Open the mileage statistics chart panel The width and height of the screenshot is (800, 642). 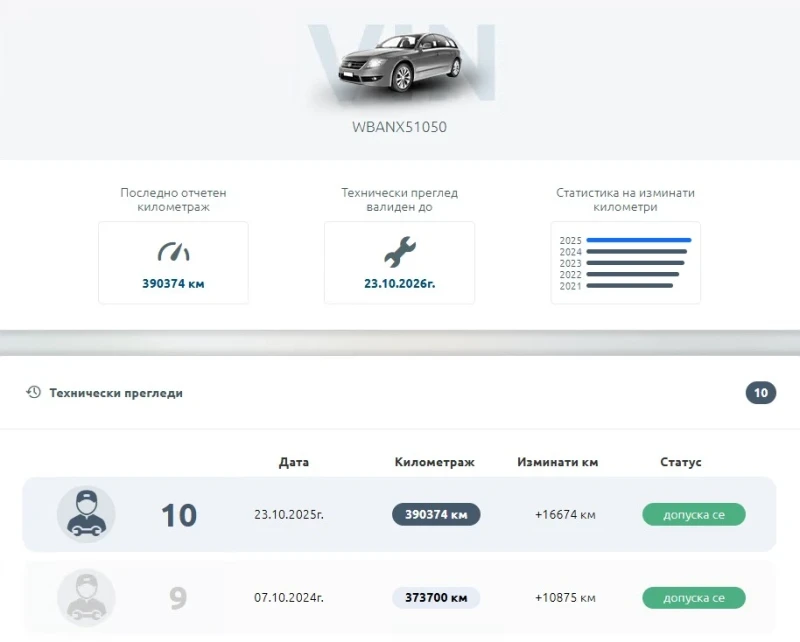tap(625, 262)
